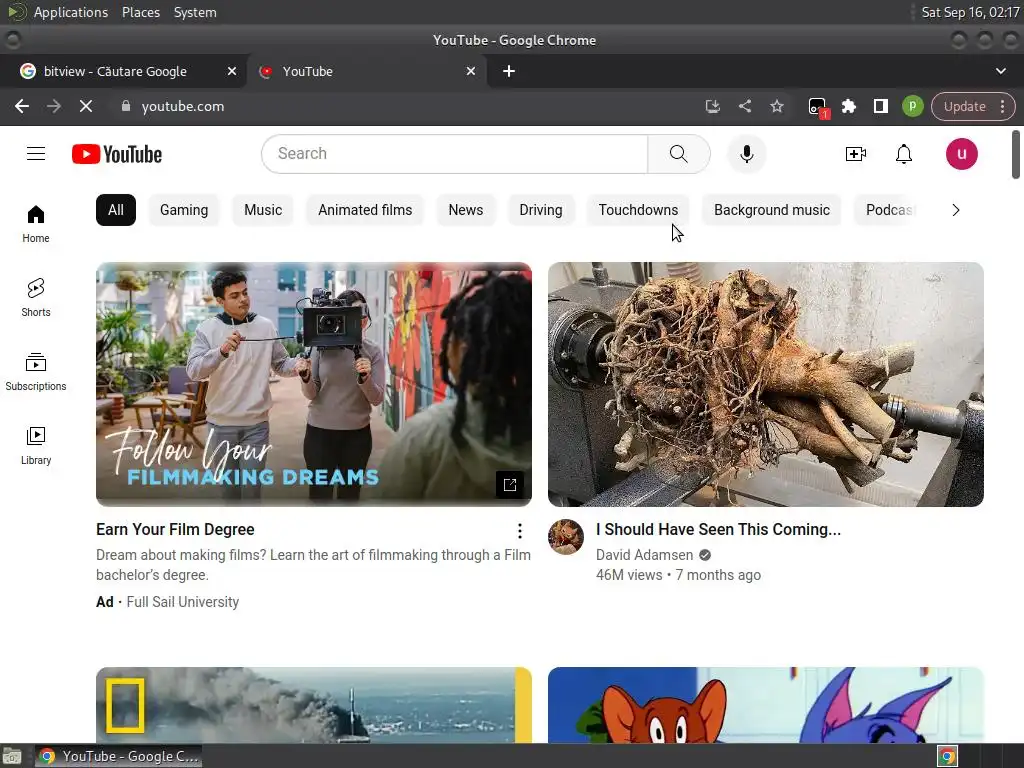This screenshot has width=1024, height=768.
Task: Click the Chrome icon in the bottom-right panel
Action: (x=948, y=756)
